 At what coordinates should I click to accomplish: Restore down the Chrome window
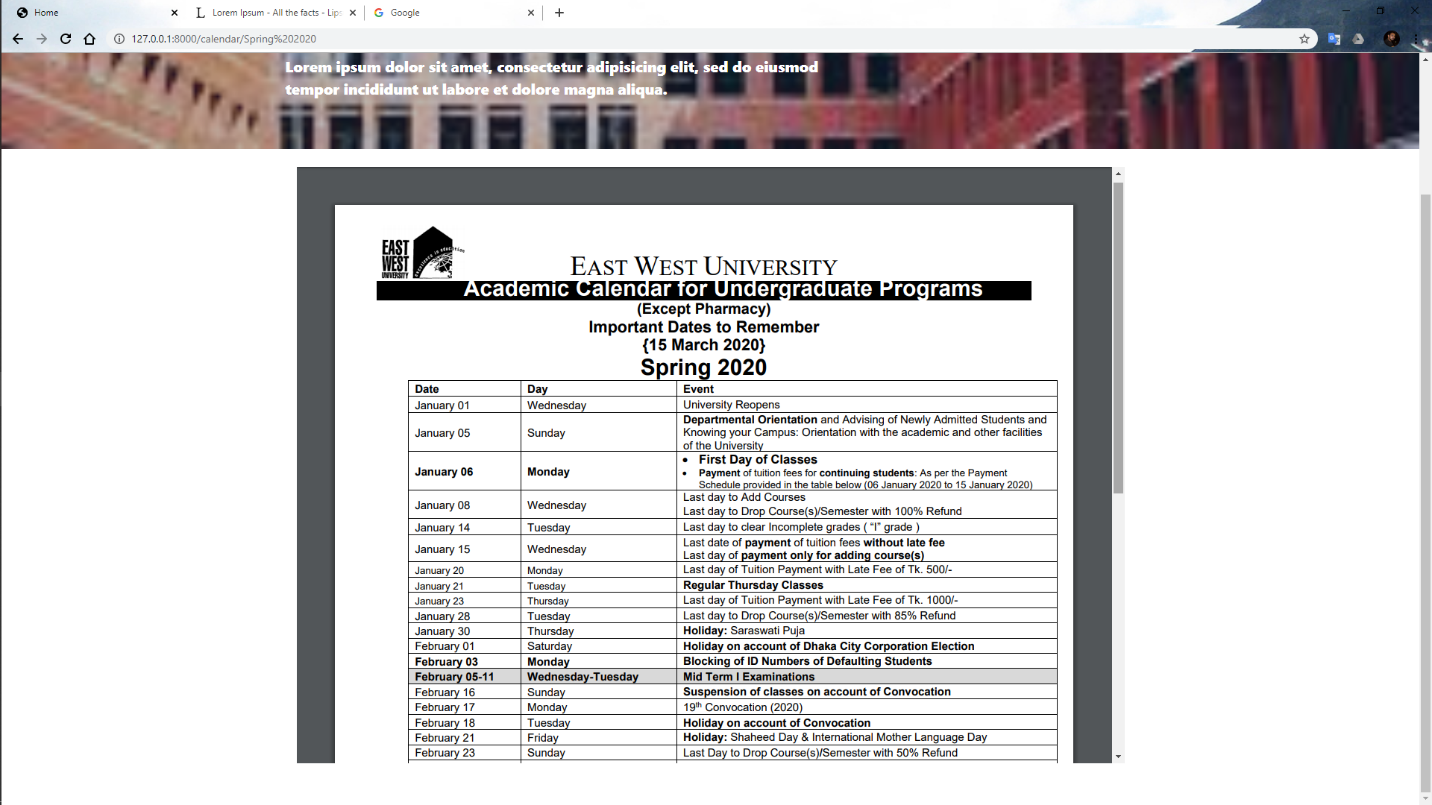point(1381,10)
